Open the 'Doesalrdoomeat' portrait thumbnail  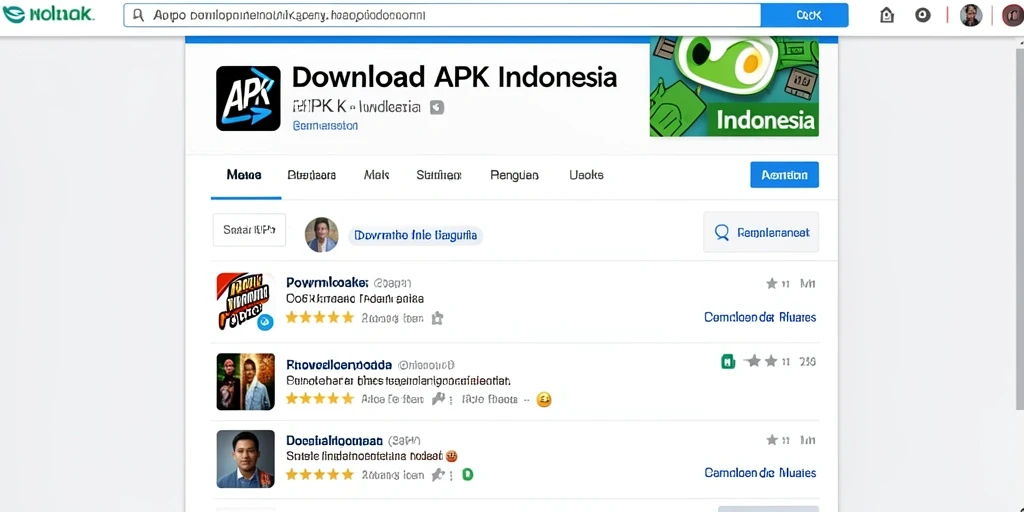[246, 459]
